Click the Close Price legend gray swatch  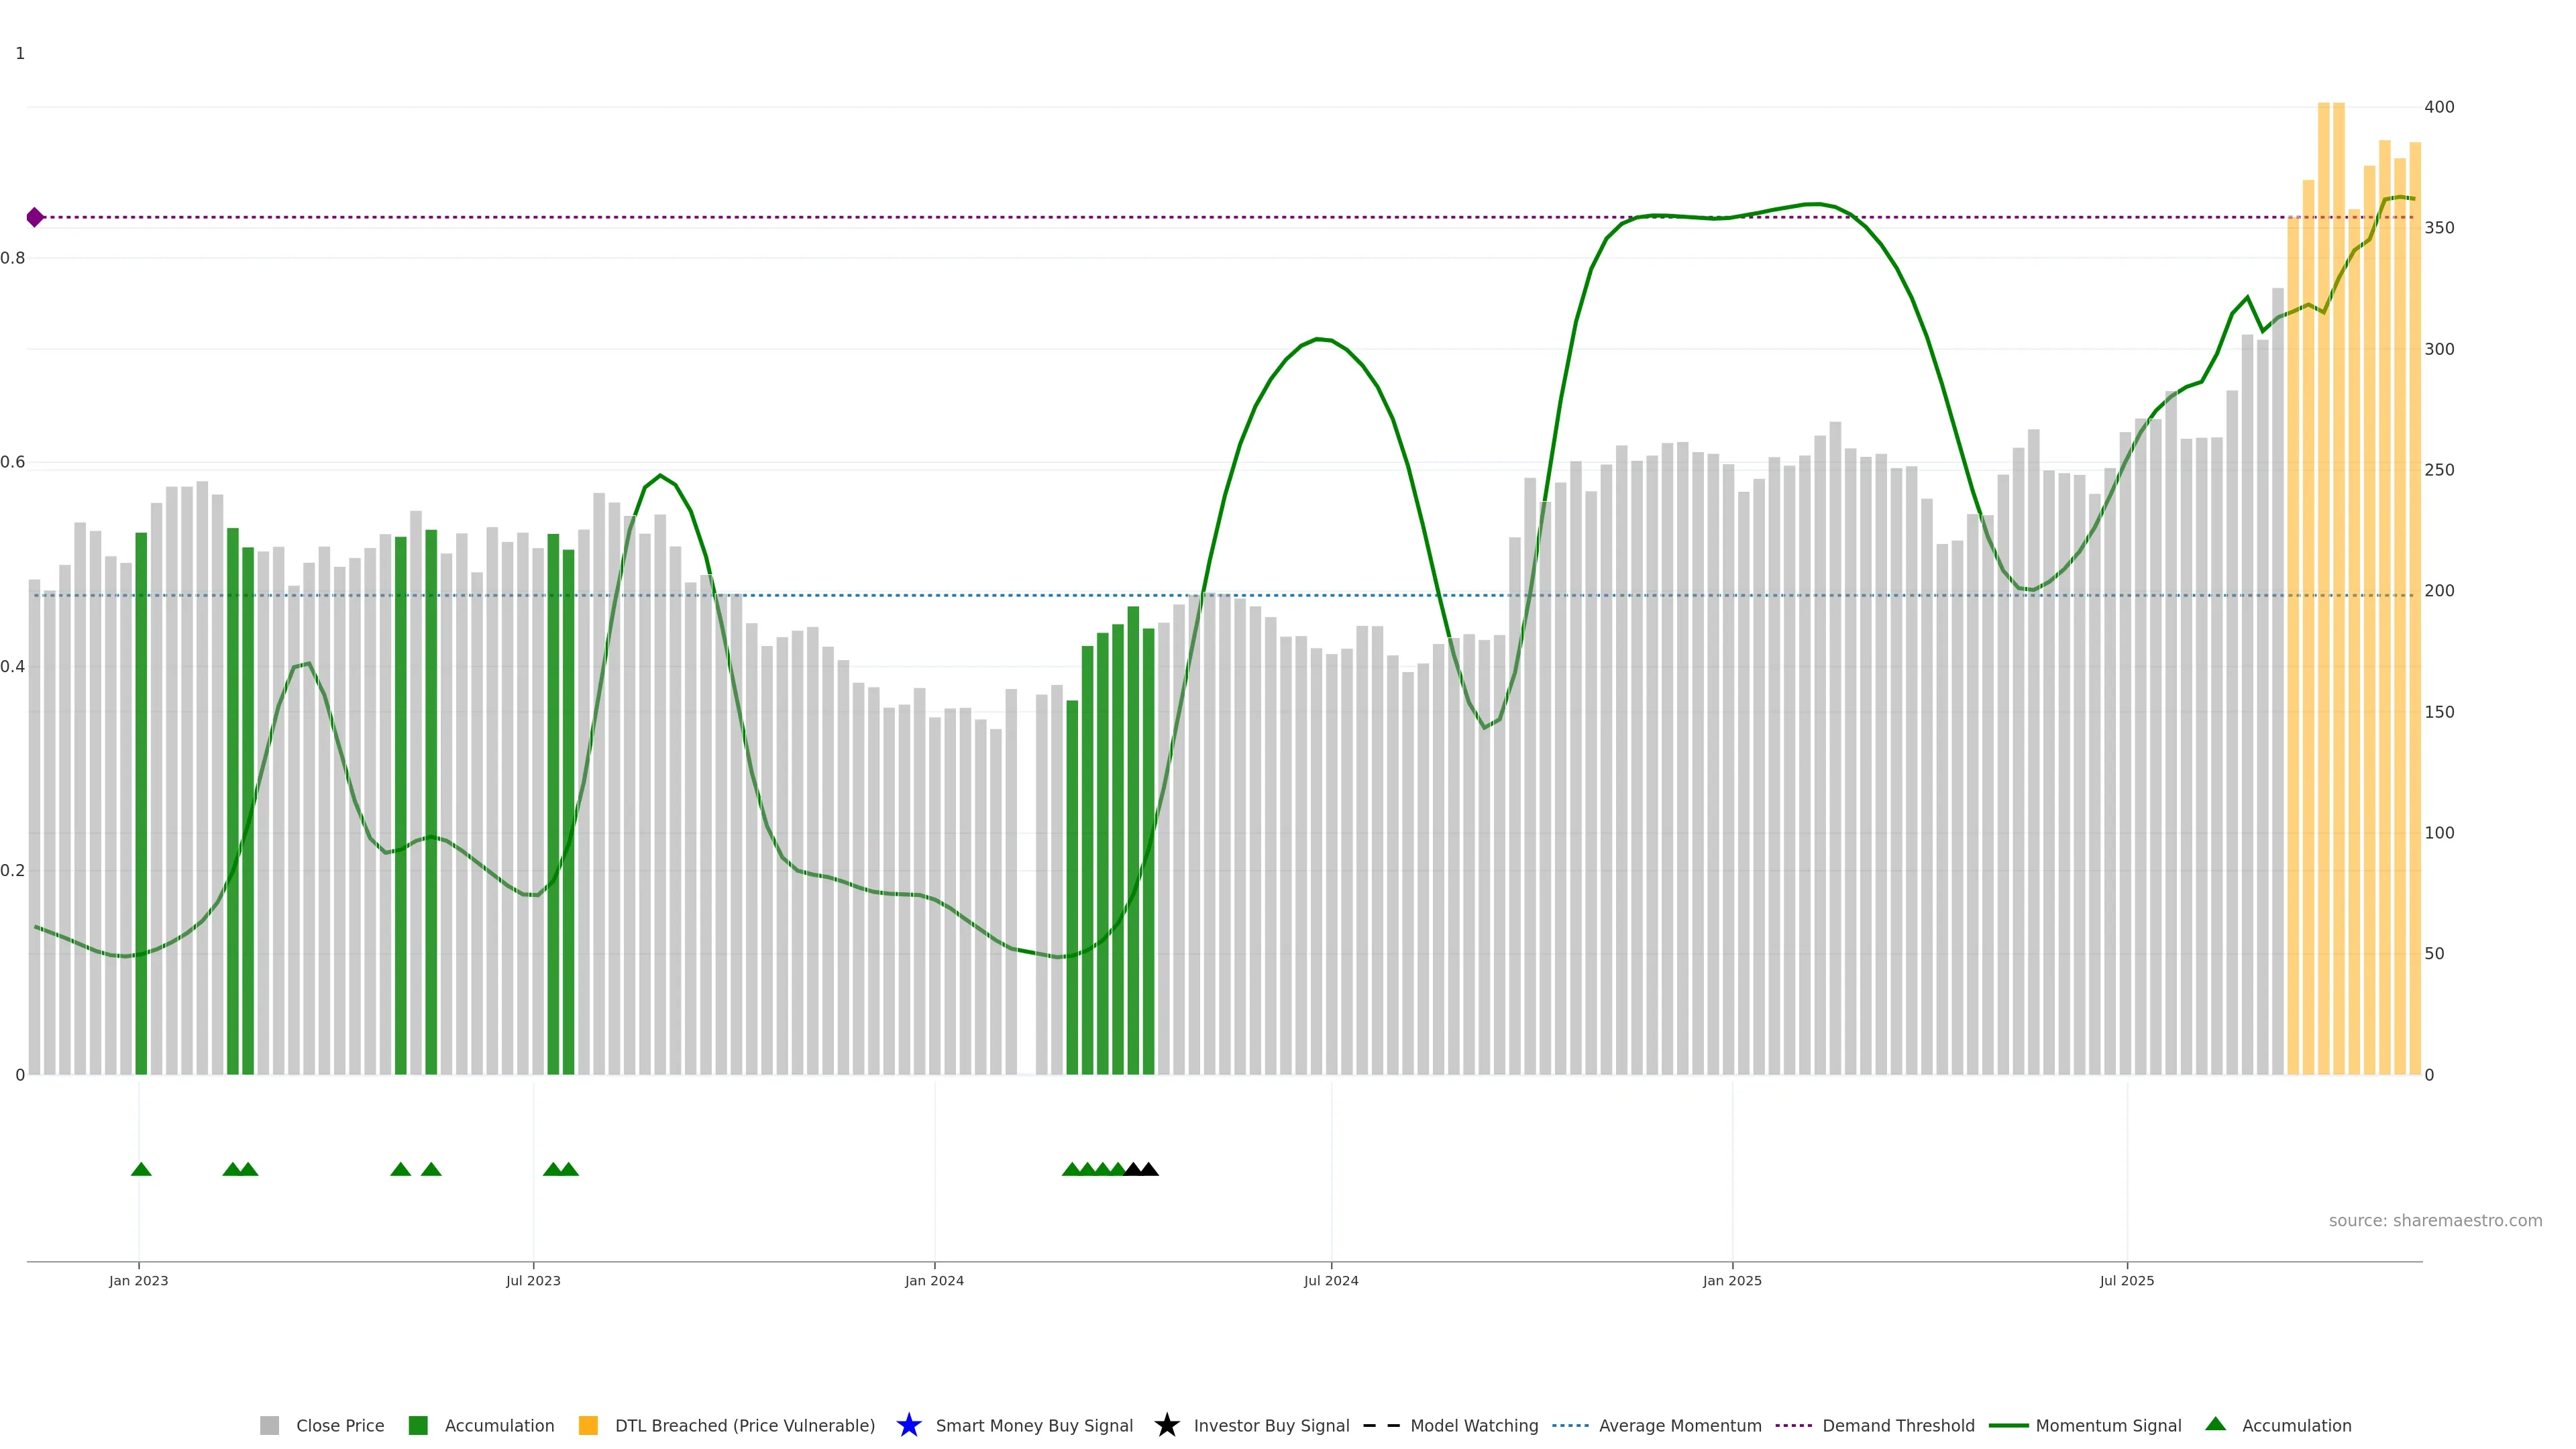pyautogui.click(x=269, y=1425)
